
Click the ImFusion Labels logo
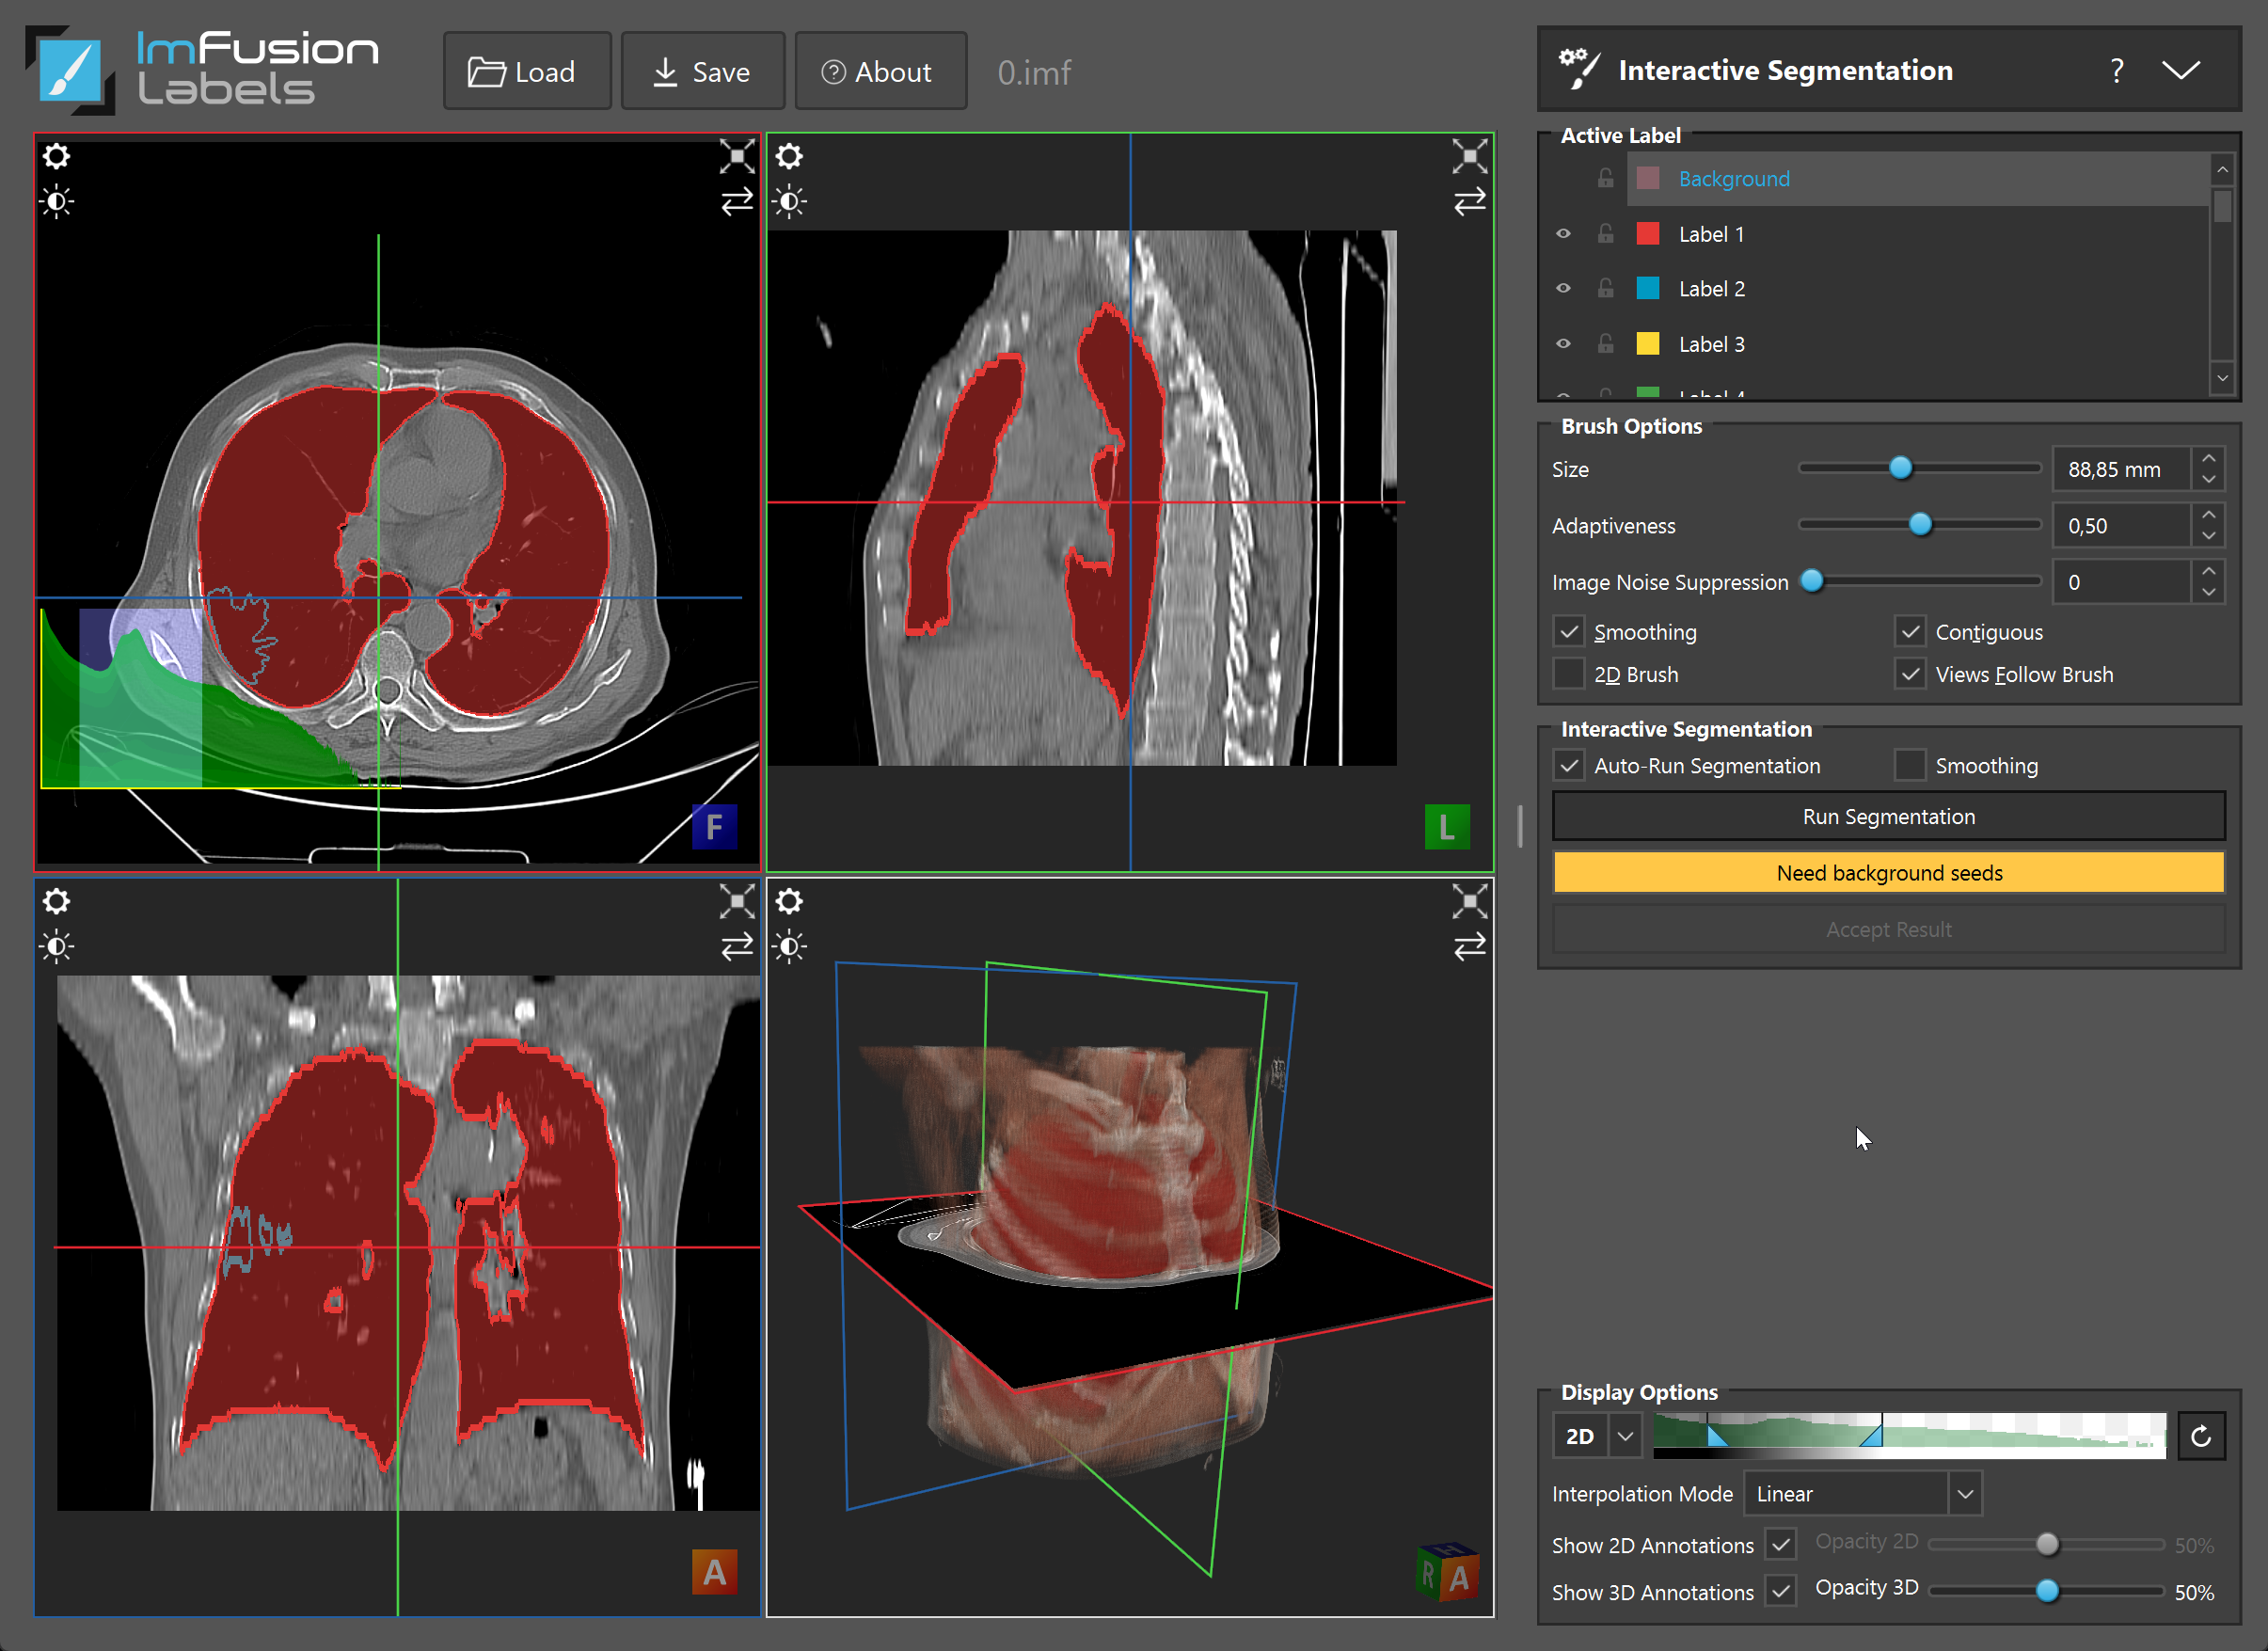coord(202,70)
